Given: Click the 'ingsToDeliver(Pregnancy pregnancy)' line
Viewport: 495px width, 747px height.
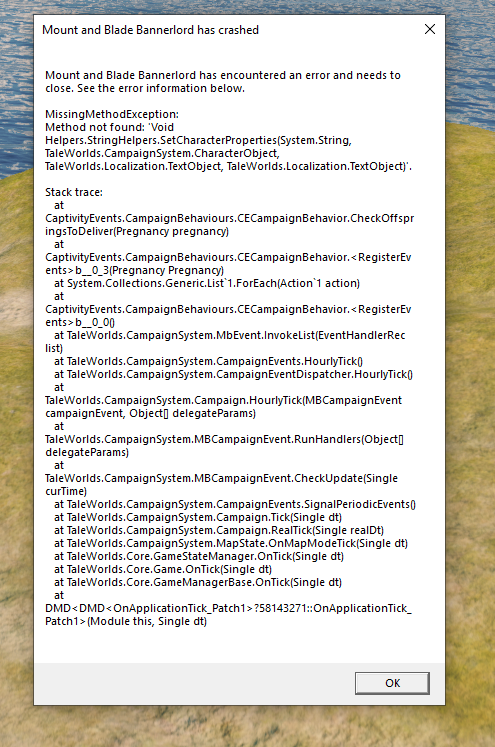Looking at the screenshot, I should [x=137, y=232].
